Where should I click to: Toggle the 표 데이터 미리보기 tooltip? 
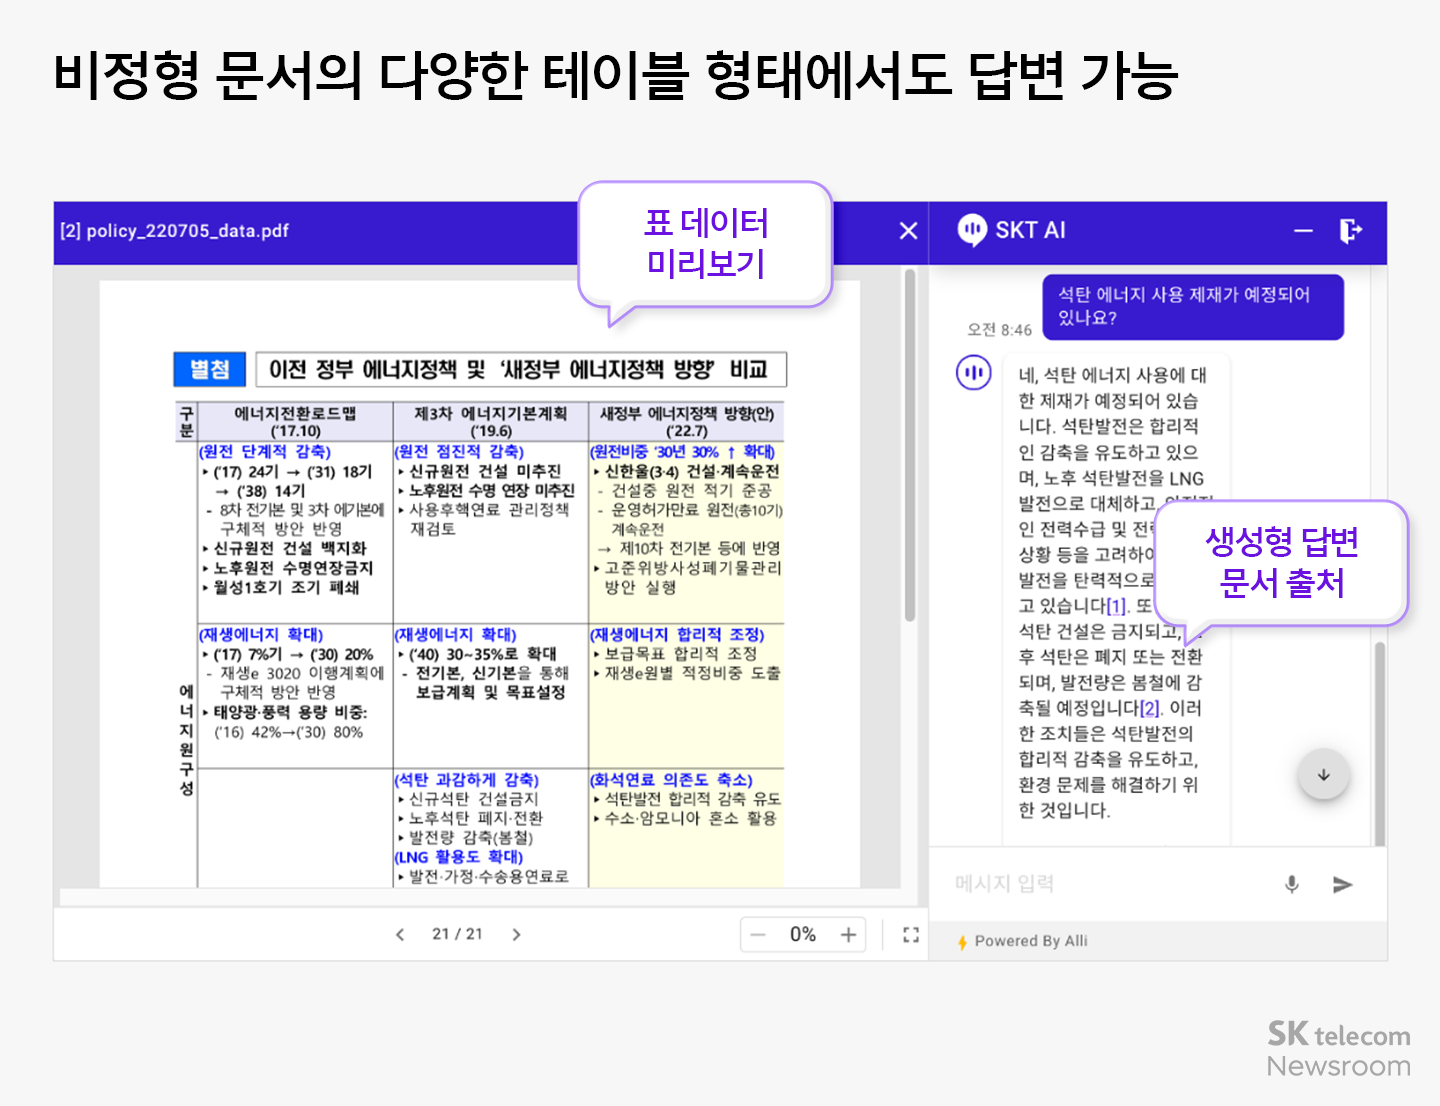706,243
